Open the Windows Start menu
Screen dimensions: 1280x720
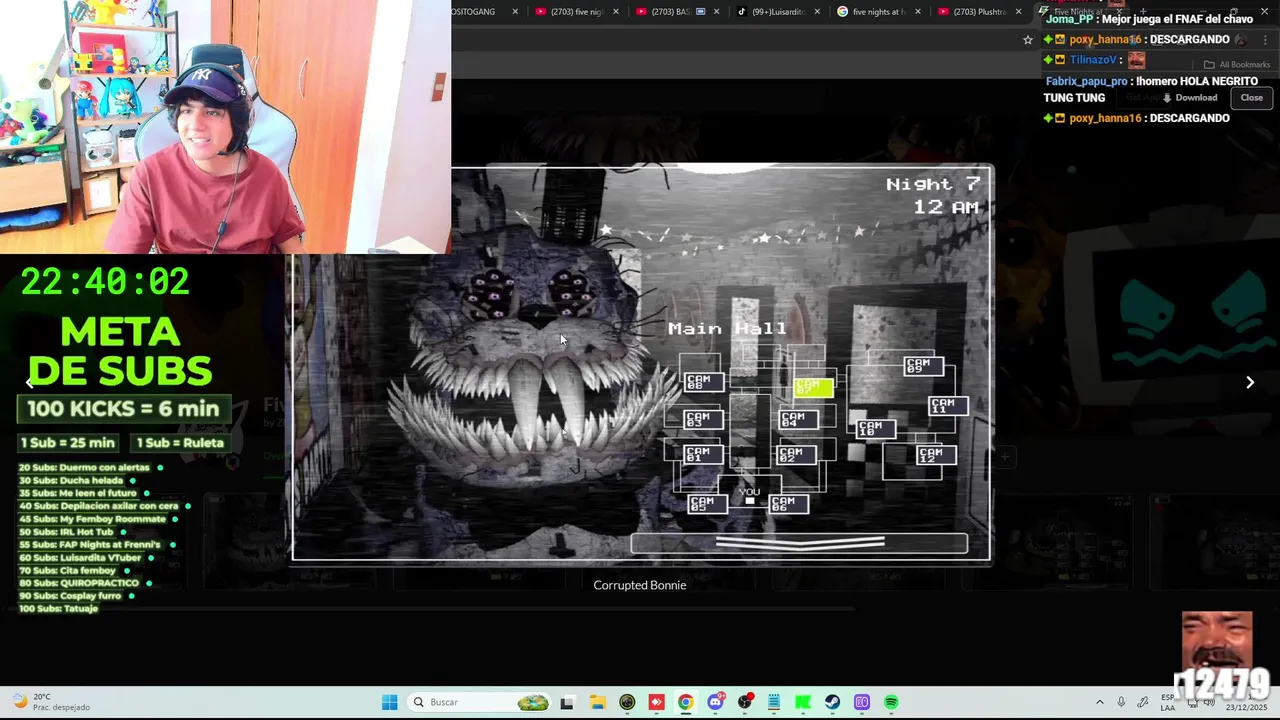coord(390,702)
